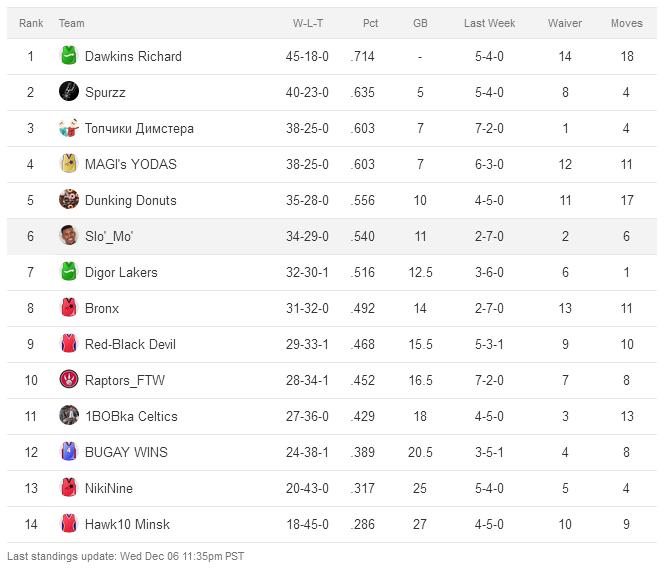Select the Pct column header
Screen dimensions: 665x577
pos(370,23)
